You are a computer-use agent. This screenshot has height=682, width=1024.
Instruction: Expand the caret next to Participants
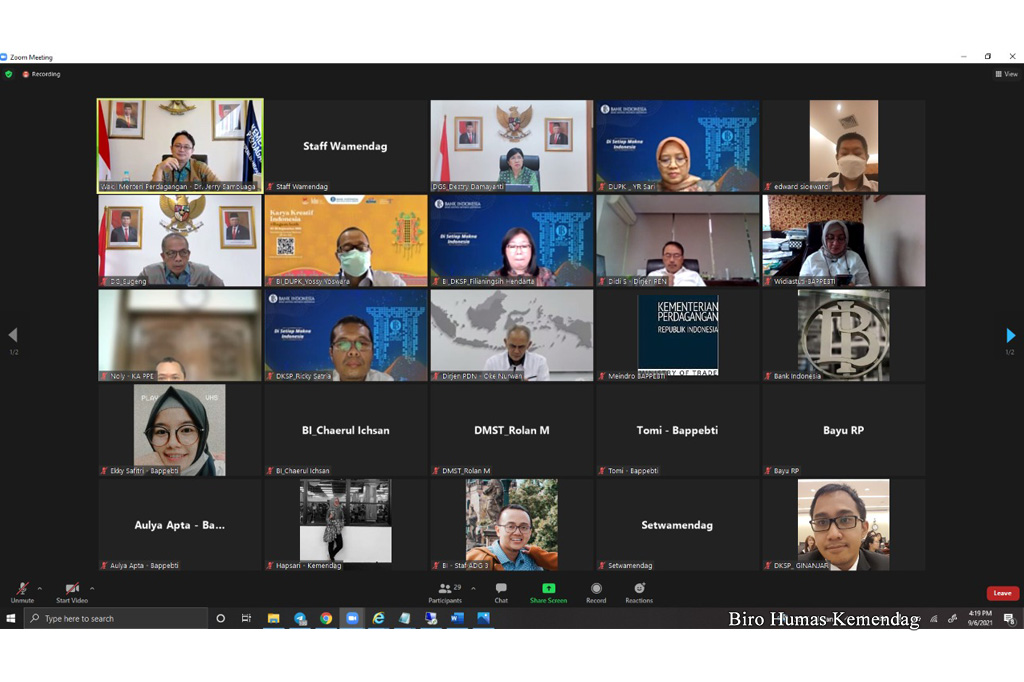coord(473,589)
